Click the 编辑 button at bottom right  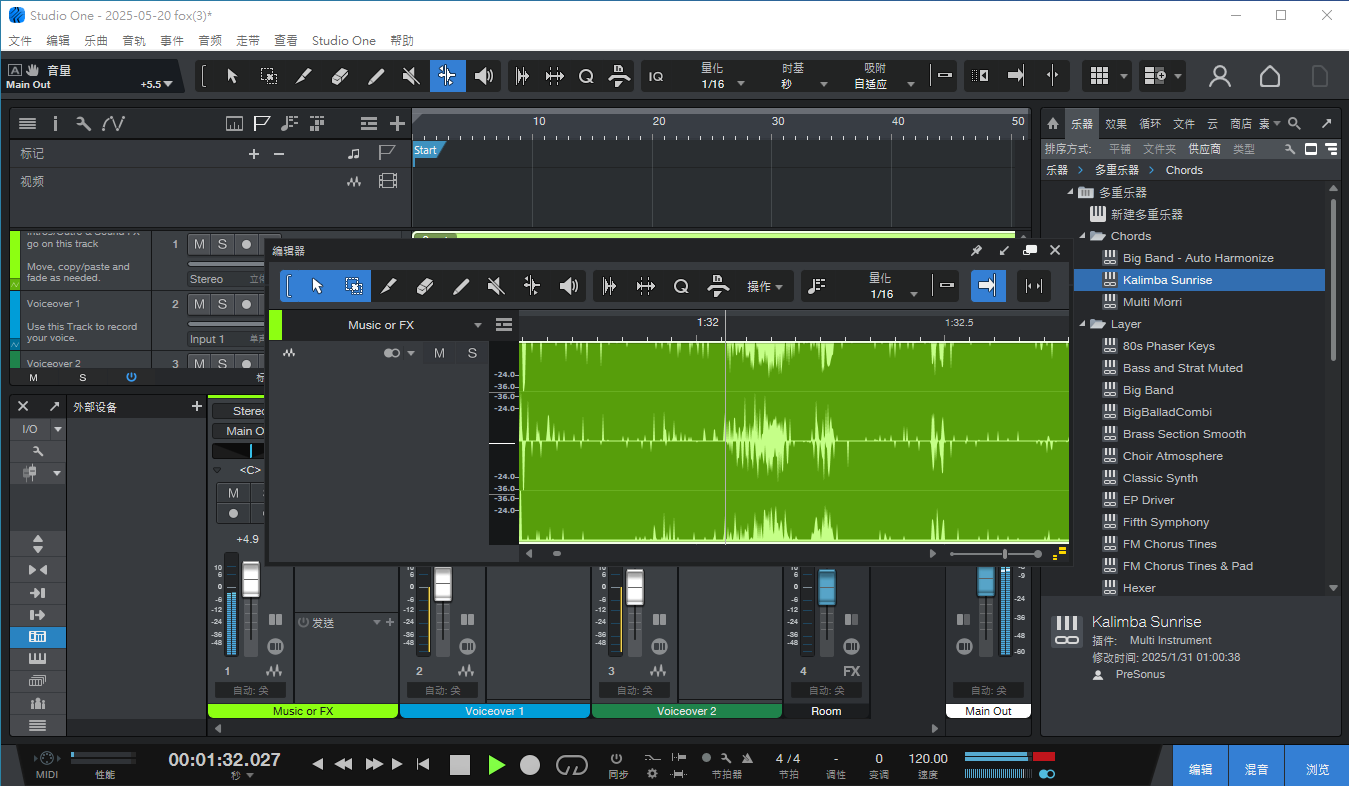pyautogui.click(x=1201, y=768)
